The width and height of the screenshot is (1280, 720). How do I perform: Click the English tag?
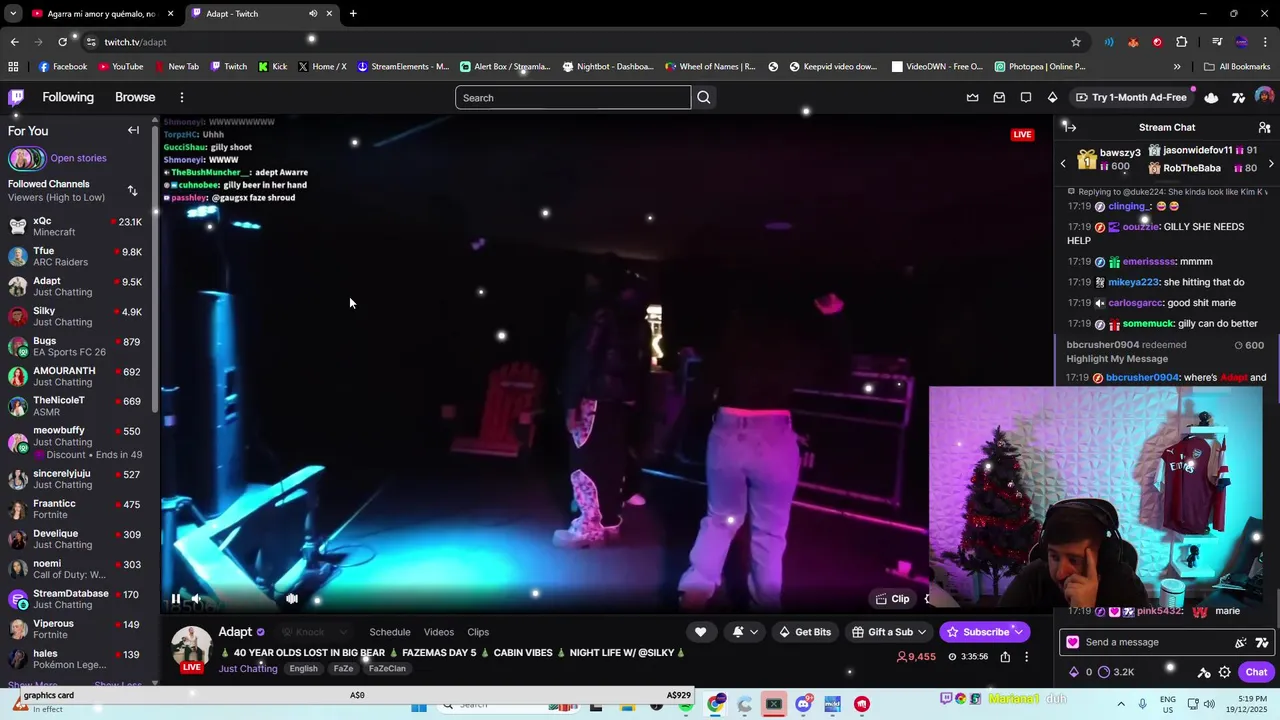click(x=303, y=669)
